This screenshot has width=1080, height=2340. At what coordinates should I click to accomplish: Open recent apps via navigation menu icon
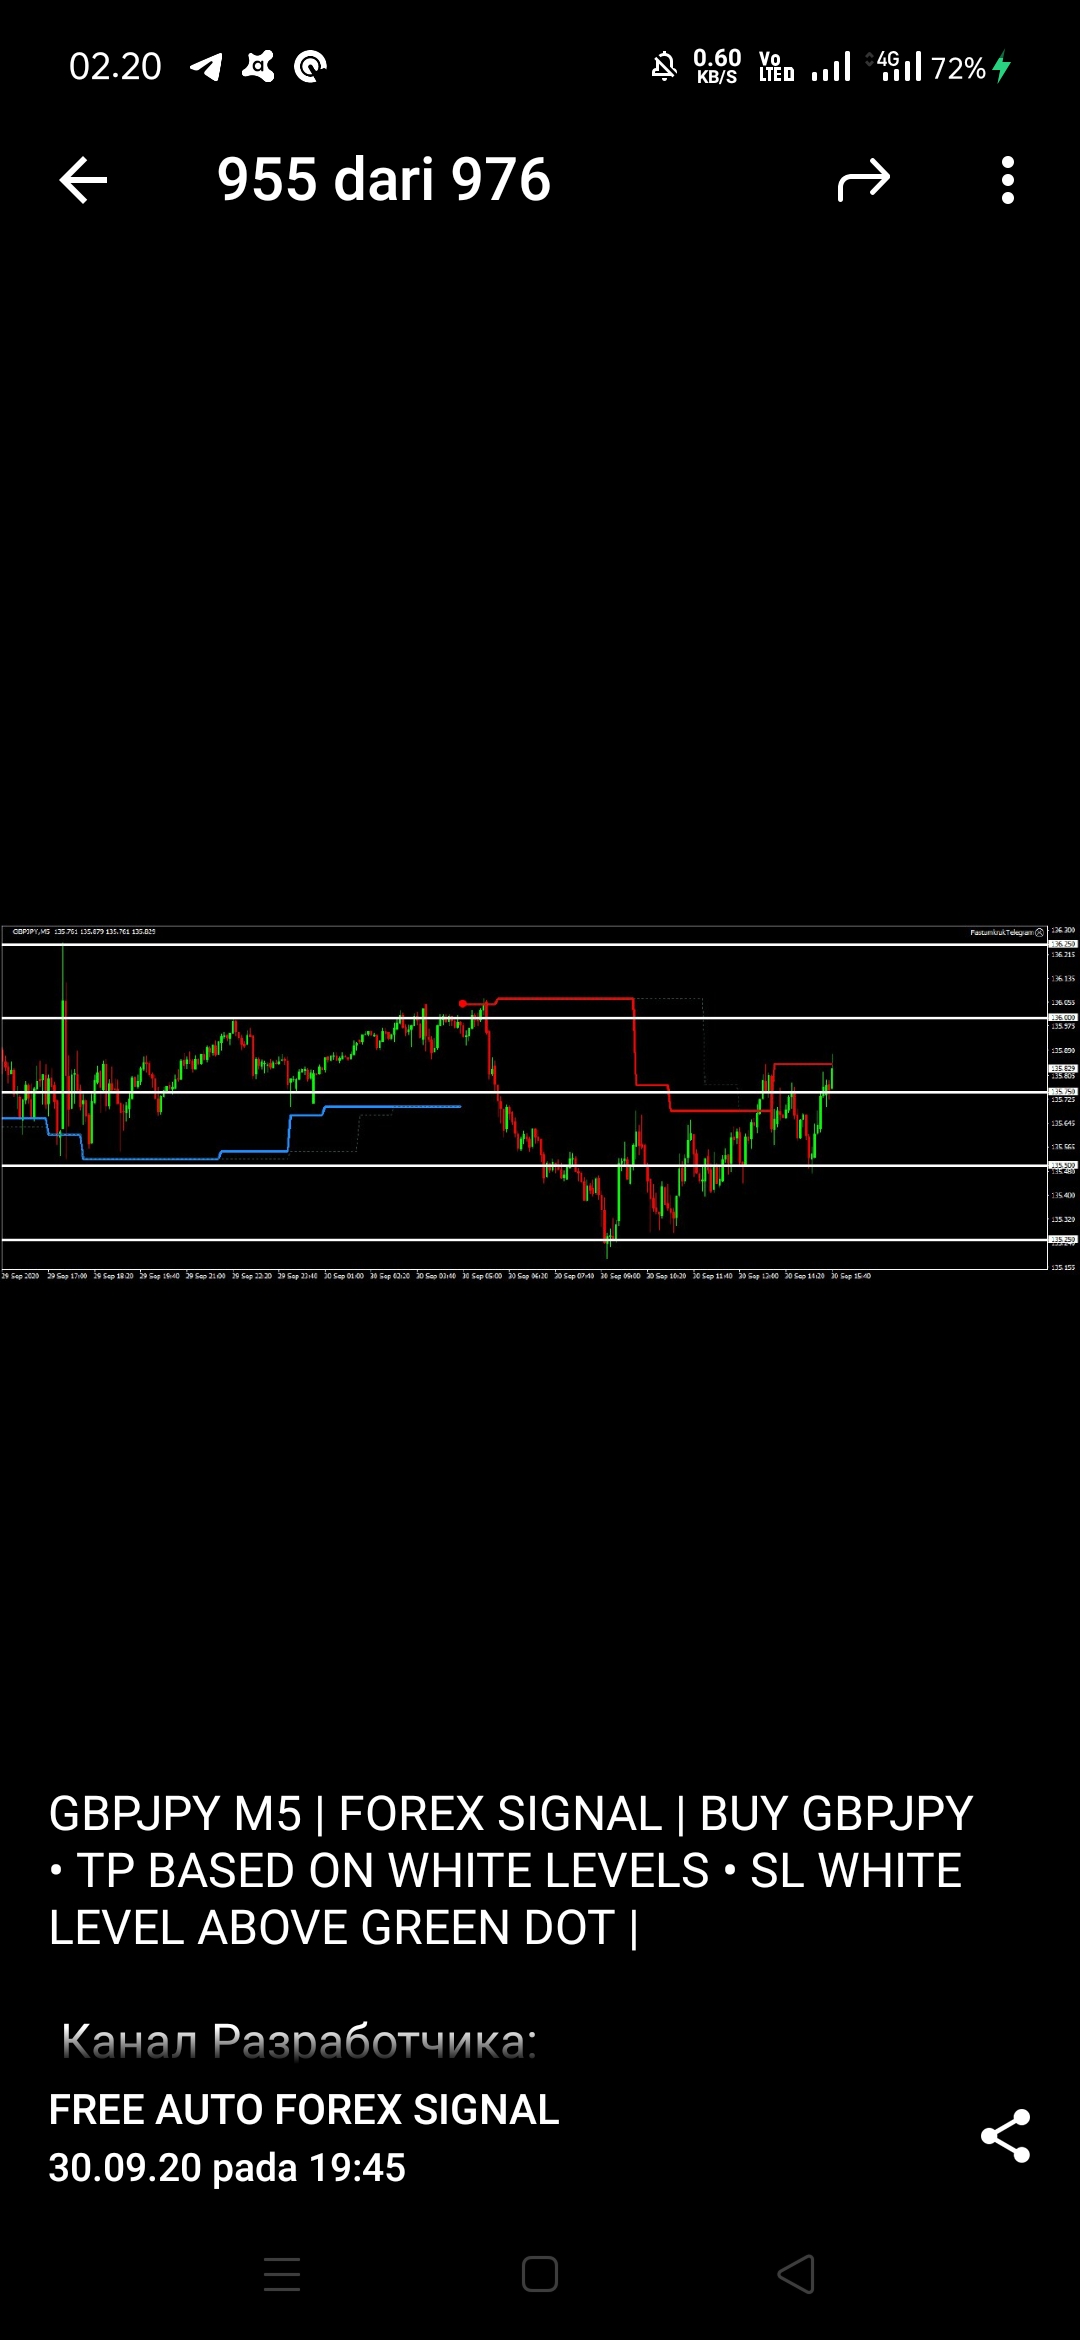pos(282,2274)
